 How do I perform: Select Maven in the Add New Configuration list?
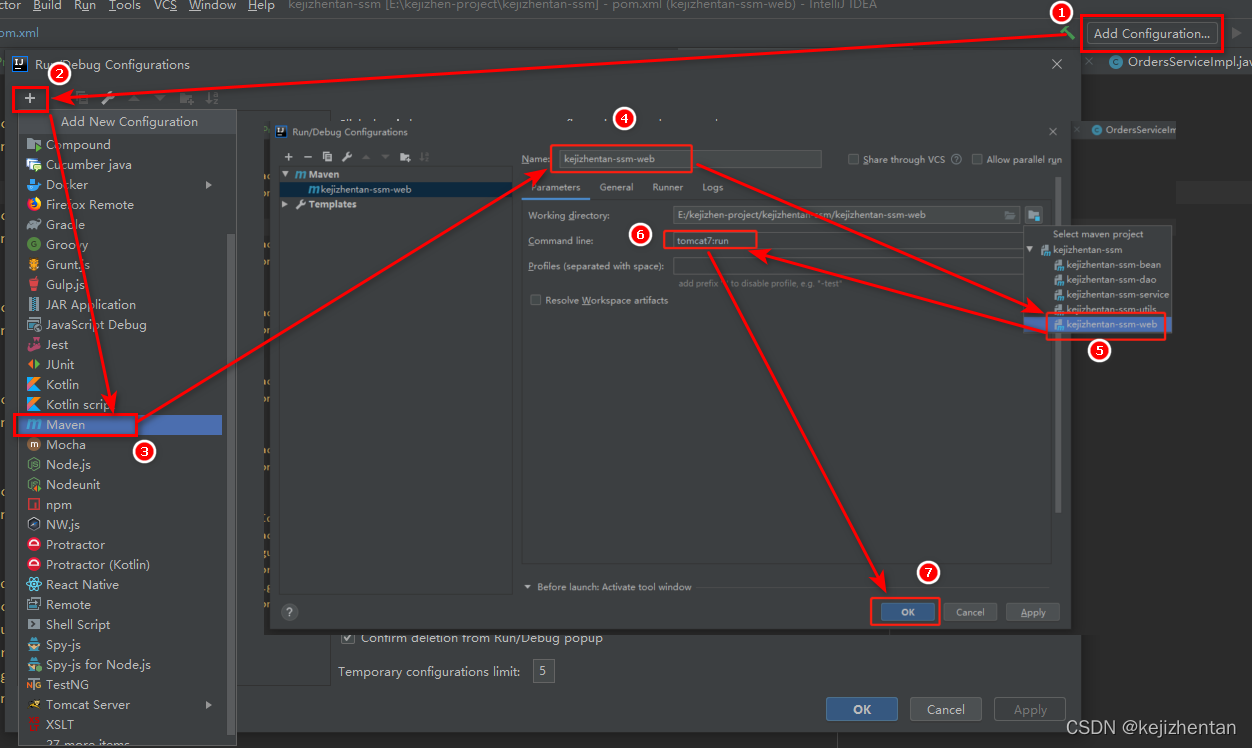click(120, 424)
